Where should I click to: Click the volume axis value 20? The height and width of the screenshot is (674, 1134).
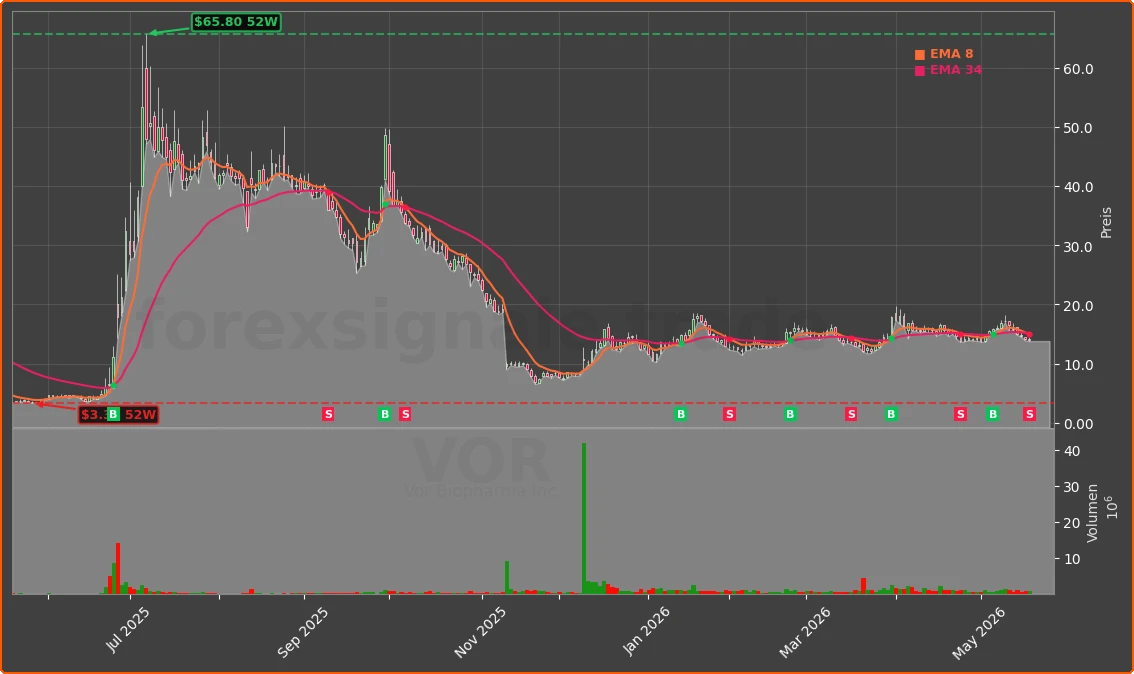click(1073, 524)
